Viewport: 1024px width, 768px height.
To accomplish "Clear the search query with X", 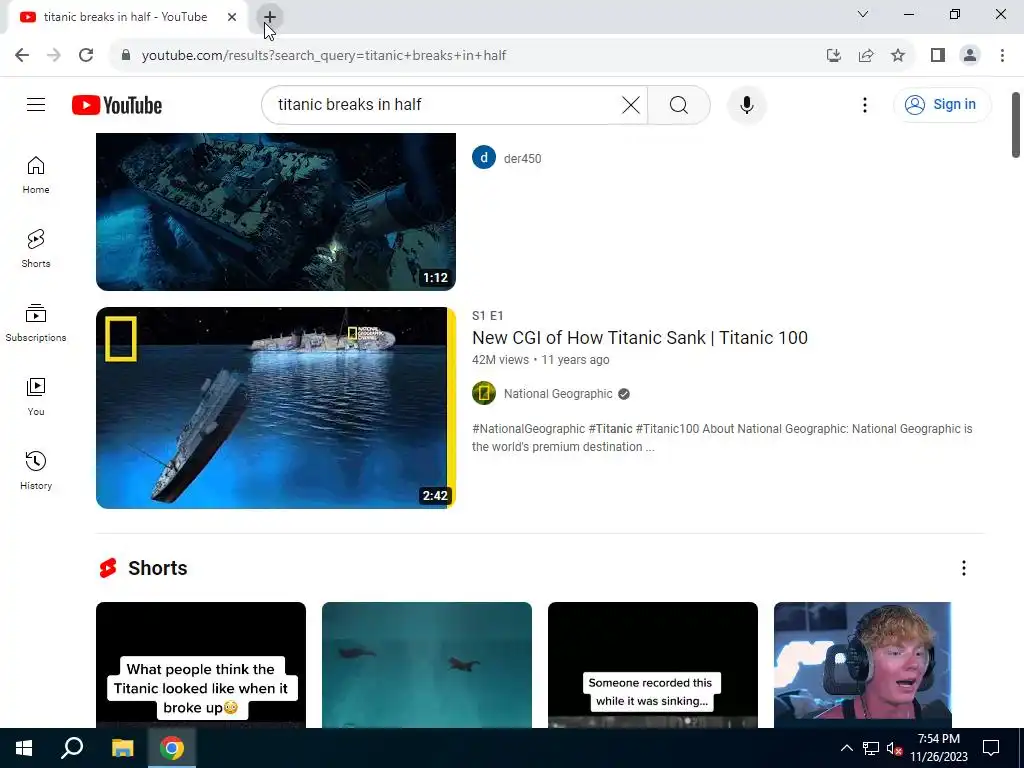I will [631, 104].
